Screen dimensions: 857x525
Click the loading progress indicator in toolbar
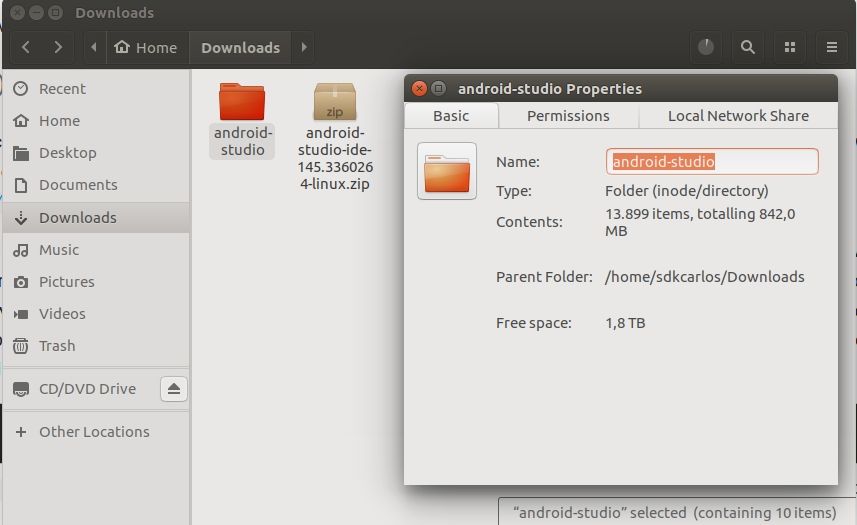click(x=706, y=48)
